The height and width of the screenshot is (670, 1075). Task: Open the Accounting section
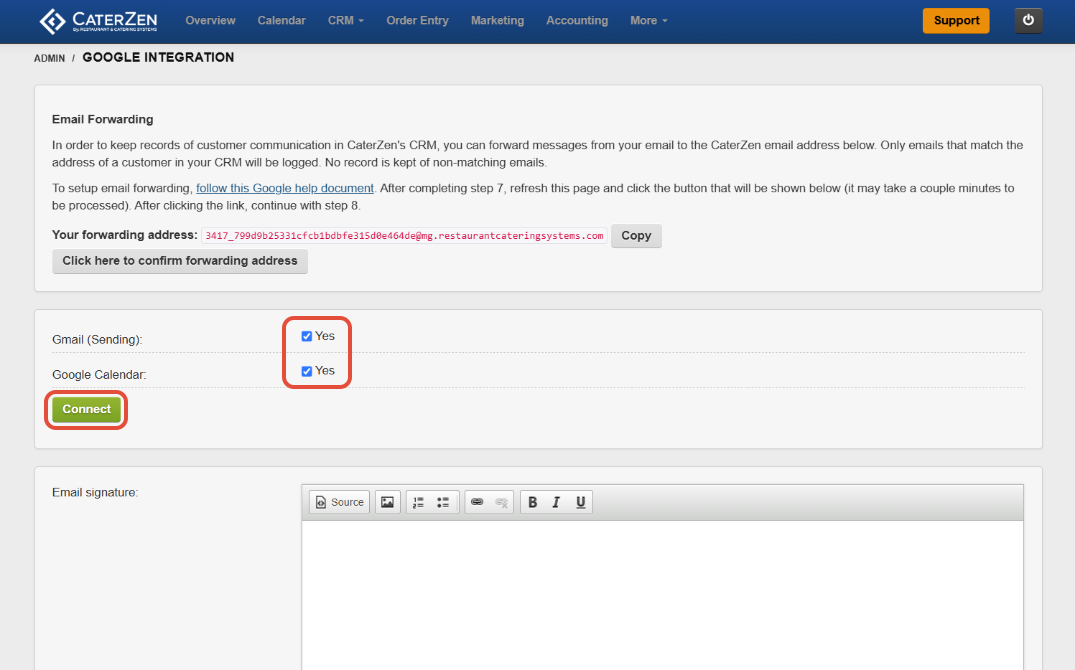click(577, 21)
